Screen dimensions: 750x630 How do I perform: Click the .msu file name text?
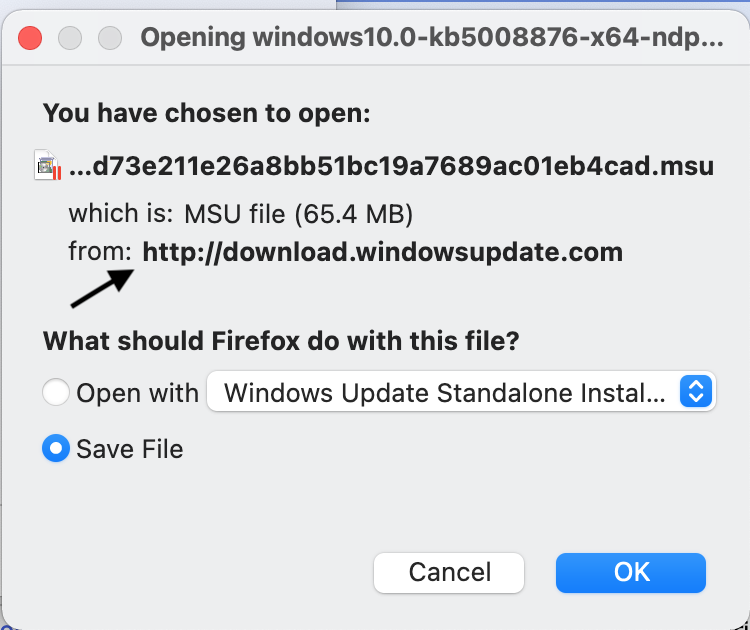391,167
